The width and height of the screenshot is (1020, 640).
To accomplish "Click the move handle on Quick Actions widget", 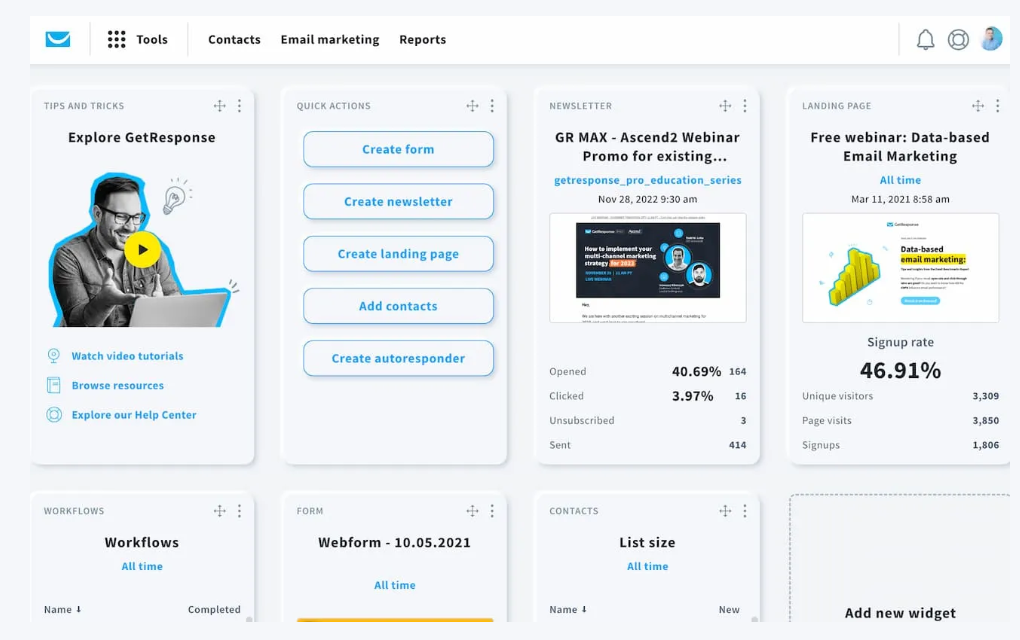I will pyautogui.click(x=472, y=106).
